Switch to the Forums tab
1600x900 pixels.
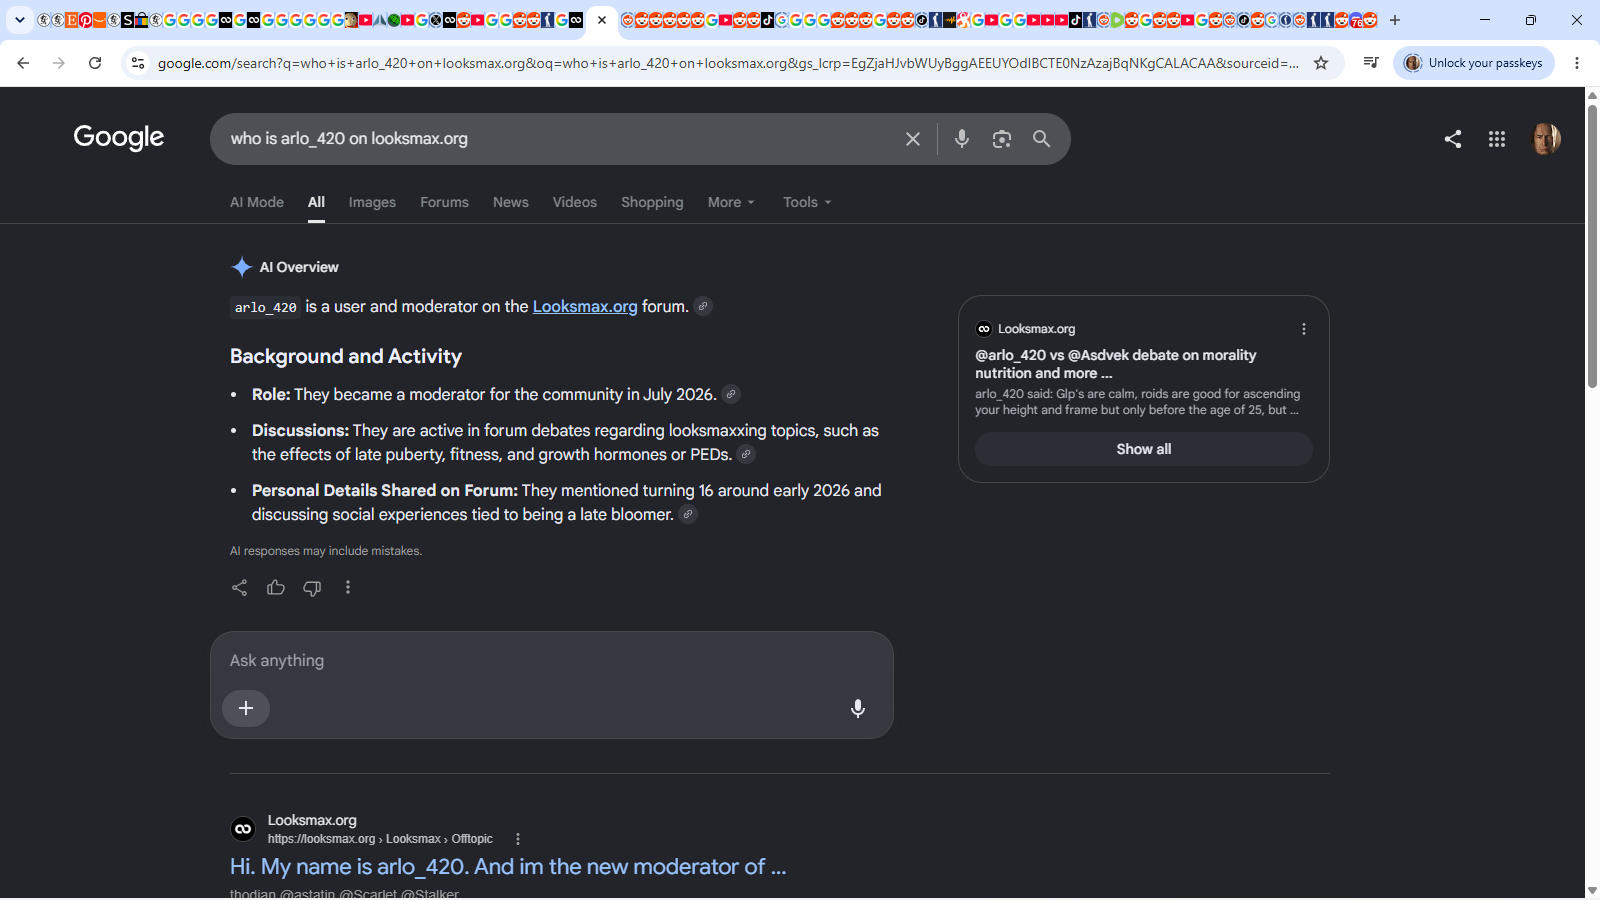click(444, 202)
